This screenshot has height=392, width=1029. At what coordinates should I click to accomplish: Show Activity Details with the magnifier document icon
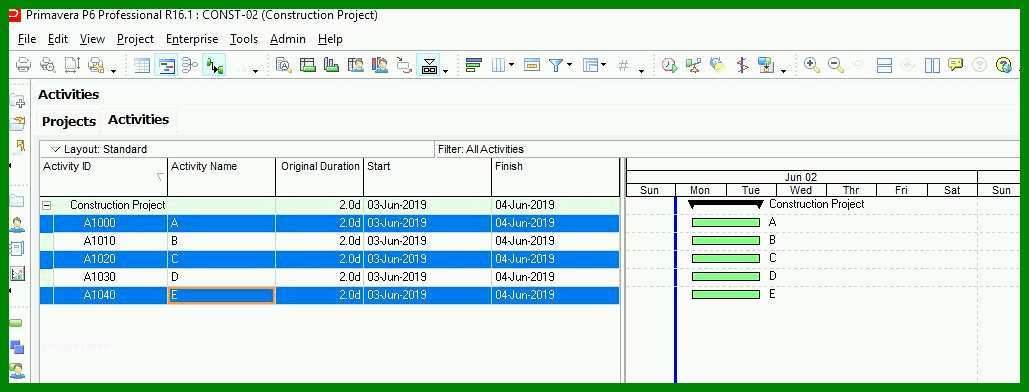[284, 65]
